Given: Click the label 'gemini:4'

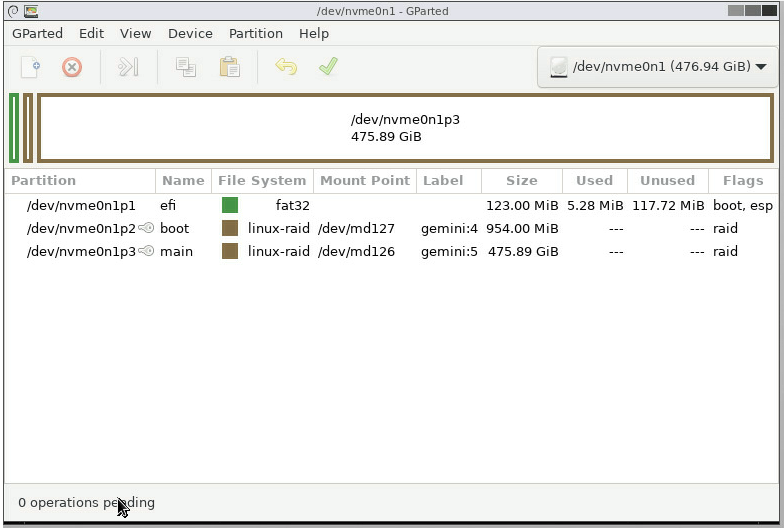Looking at the screenshot, I should 449,228.
